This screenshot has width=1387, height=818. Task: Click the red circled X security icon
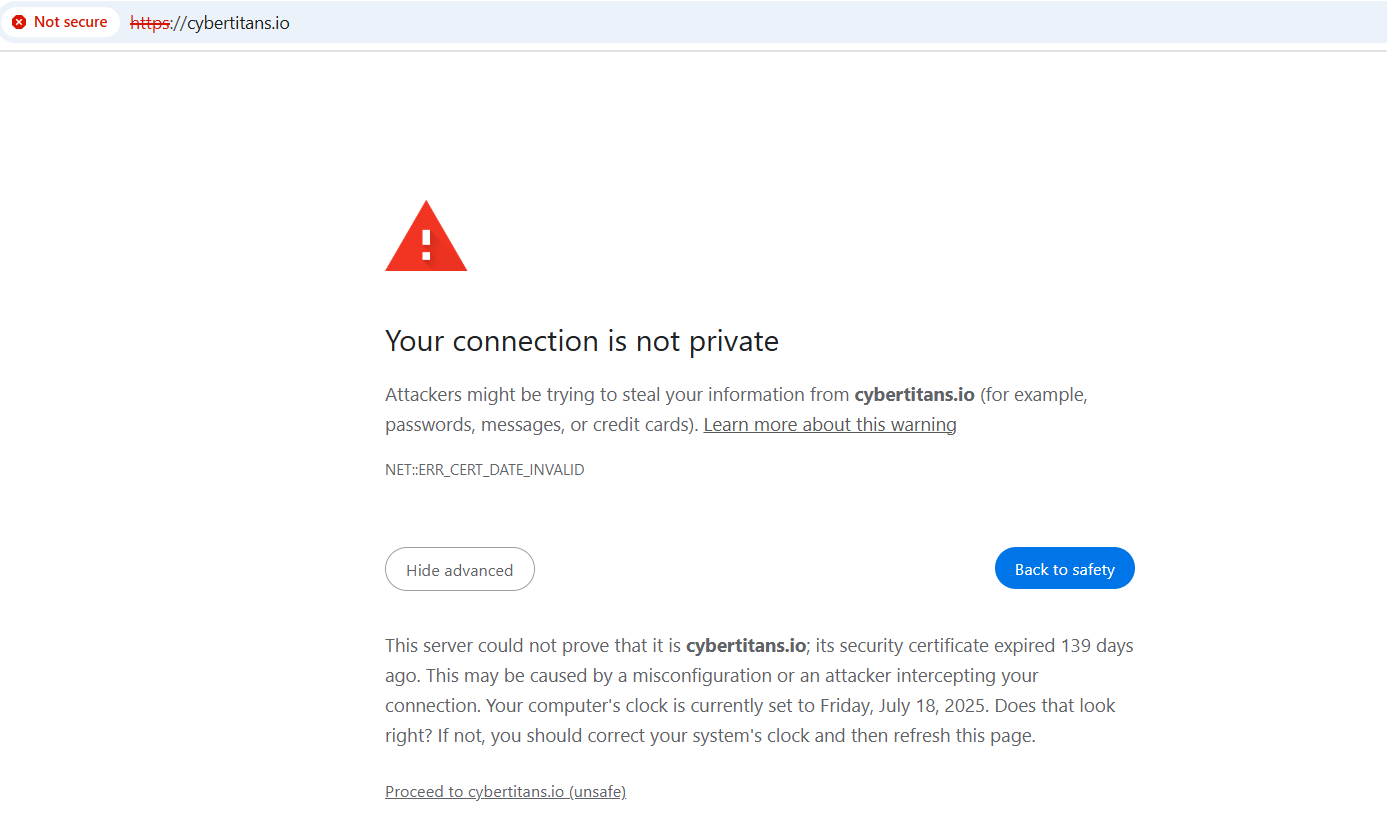[19, 22]
